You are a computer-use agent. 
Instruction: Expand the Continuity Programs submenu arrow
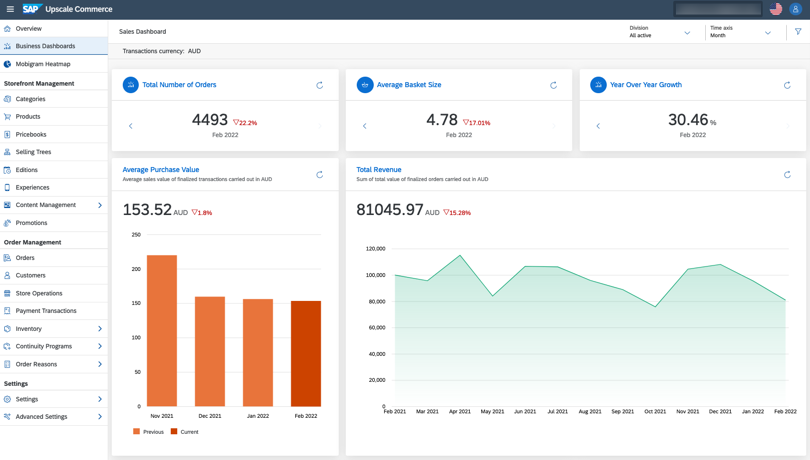pyautogui.click(x=100, y=346)
